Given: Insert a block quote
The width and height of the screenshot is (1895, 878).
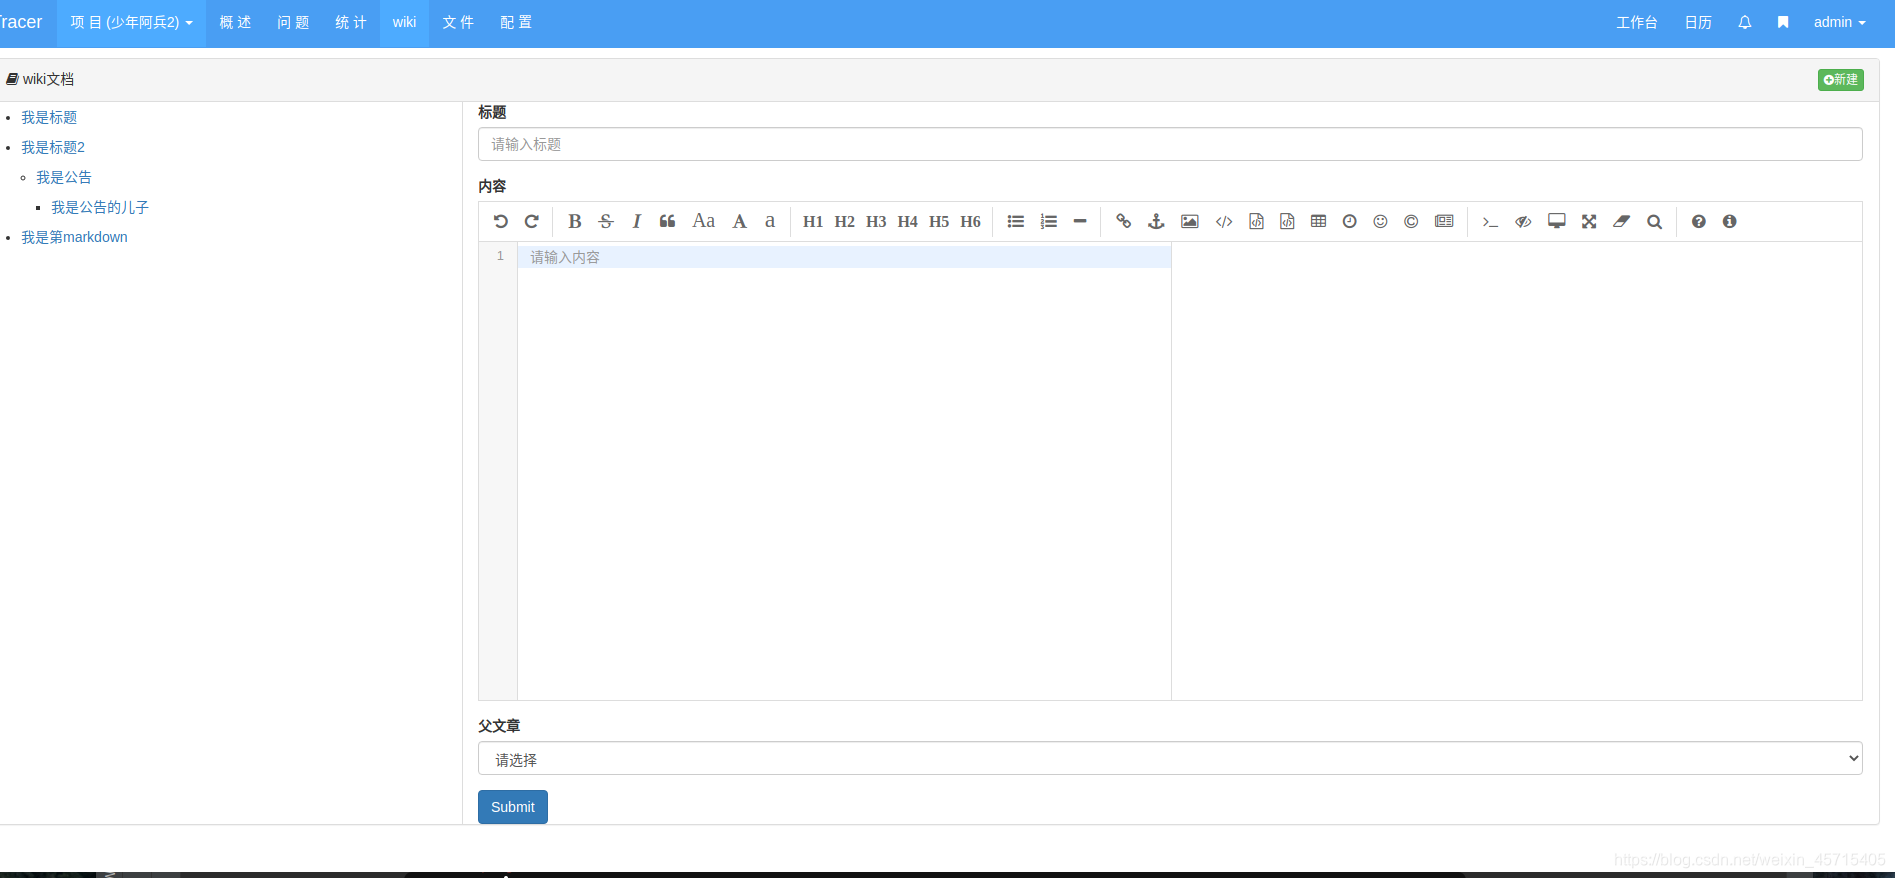Looking at the screenshot, I should point(668,222).
